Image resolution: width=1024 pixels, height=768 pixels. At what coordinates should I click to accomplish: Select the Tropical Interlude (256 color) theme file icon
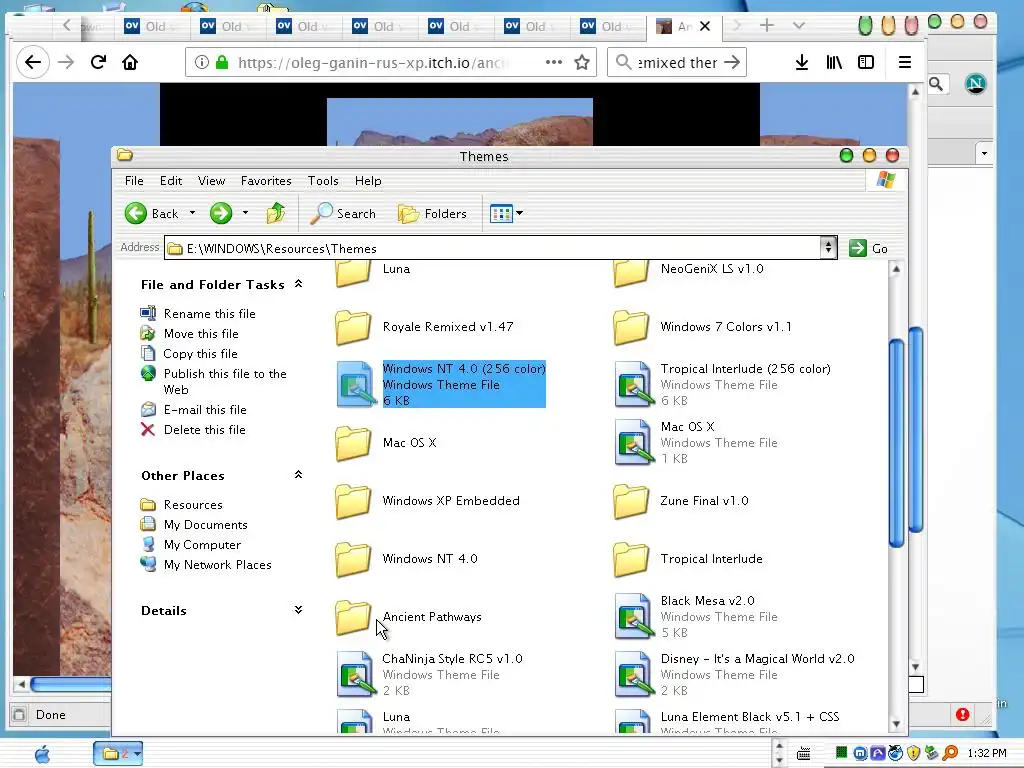(x=633, y=385)
